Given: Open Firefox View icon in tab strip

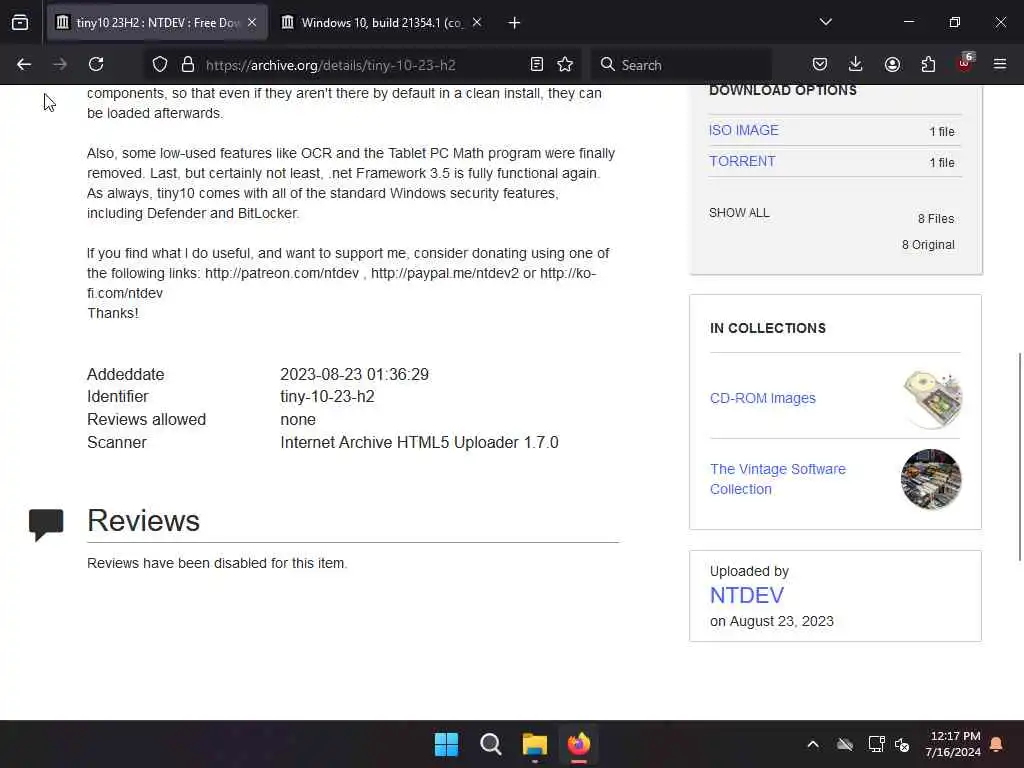Looking at the screenshot, I should [20, 23].
